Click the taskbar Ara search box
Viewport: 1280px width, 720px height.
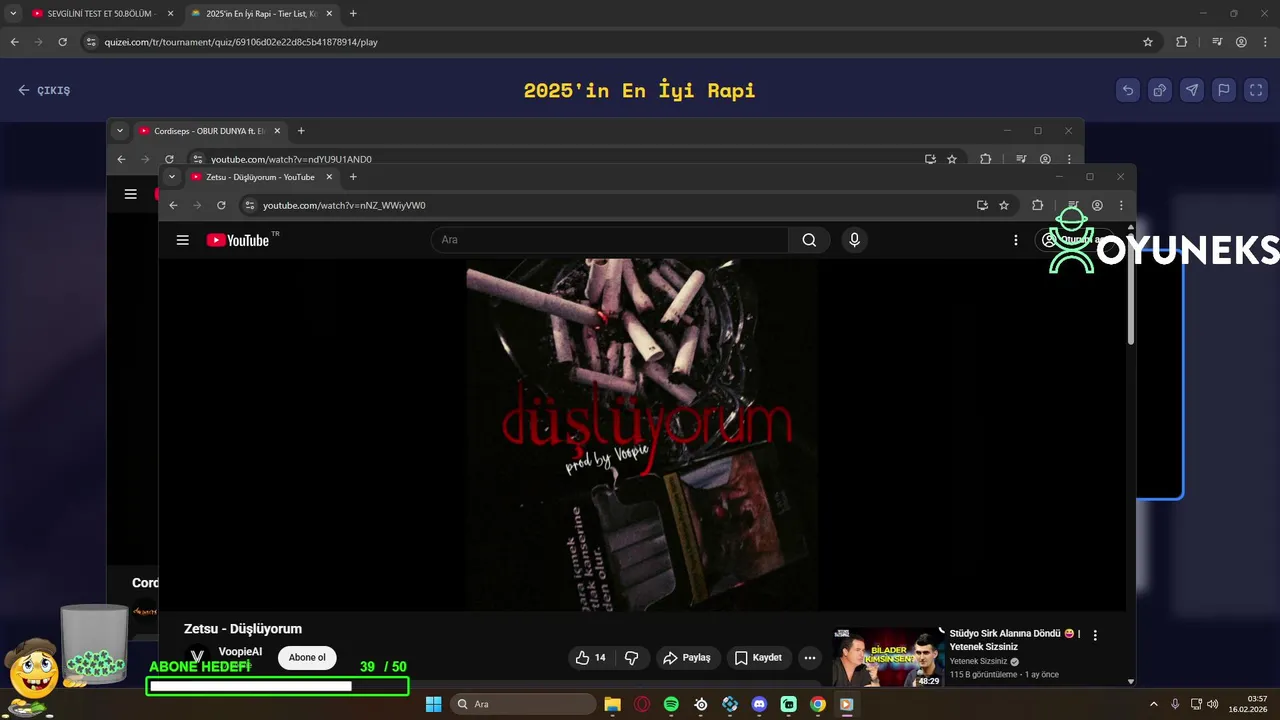click(x=524, y=704)
